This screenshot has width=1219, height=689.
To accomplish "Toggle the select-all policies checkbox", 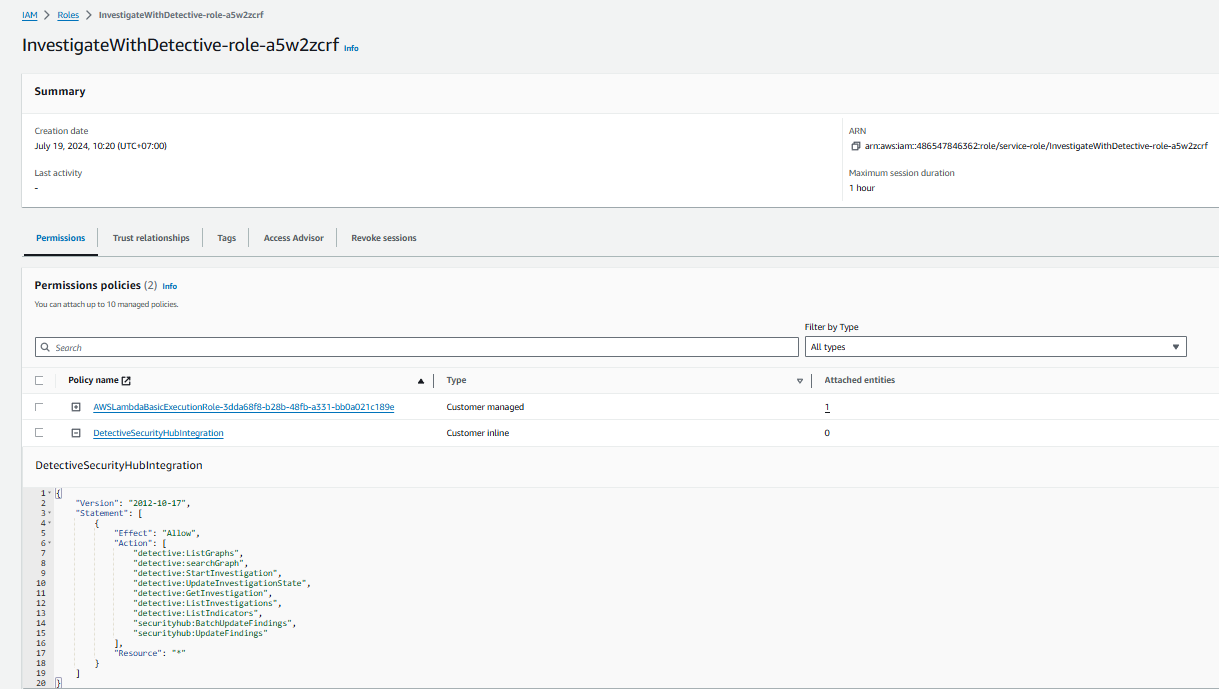I will 39,380.
